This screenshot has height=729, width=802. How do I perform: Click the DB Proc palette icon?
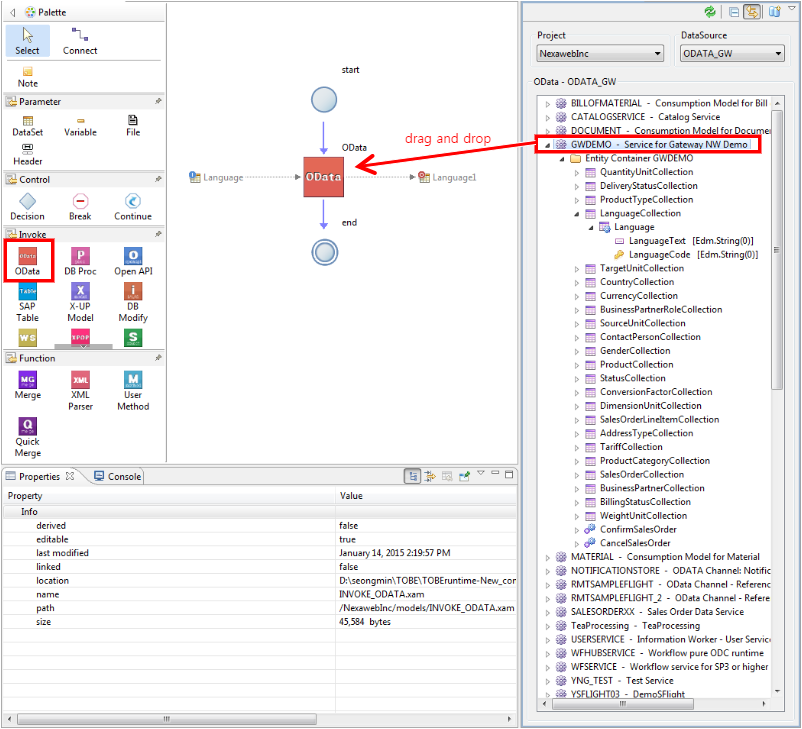80,262
